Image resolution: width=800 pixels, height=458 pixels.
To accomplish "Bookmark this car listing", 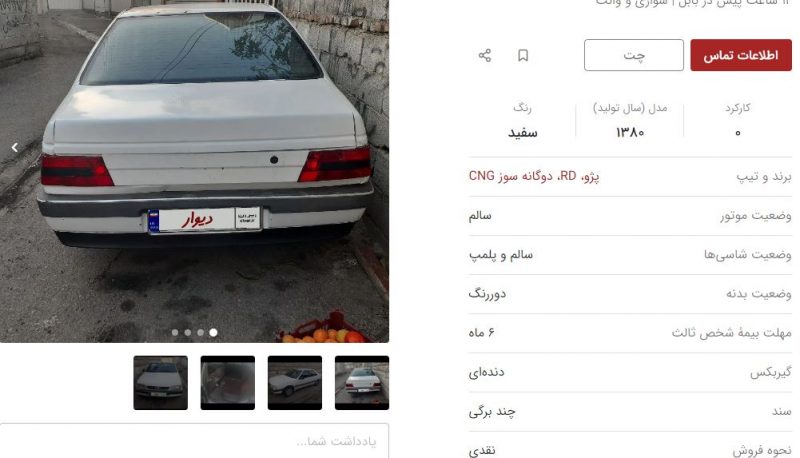I will pyautogui.click(x=523, y=55).
